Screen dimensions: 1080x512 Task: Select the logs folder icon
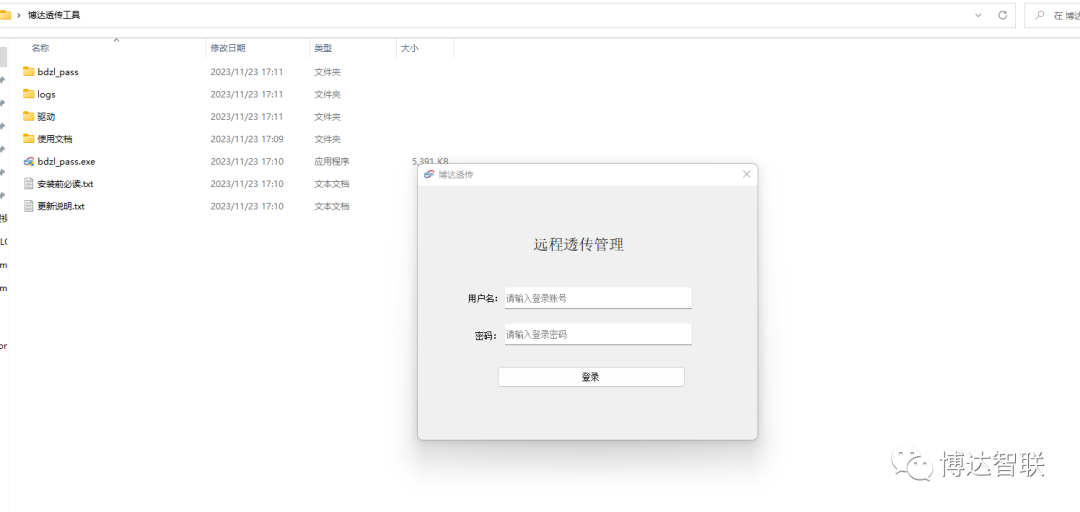[28, 94]
